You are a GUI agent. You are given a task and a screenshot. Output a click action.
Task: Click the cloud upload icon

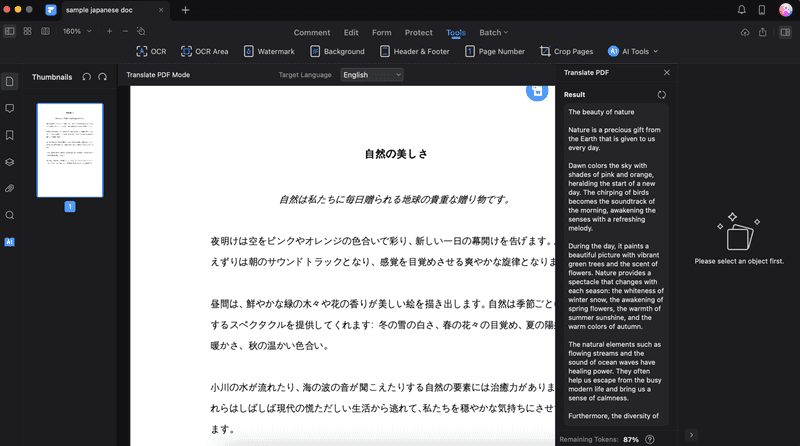[745, 32]
